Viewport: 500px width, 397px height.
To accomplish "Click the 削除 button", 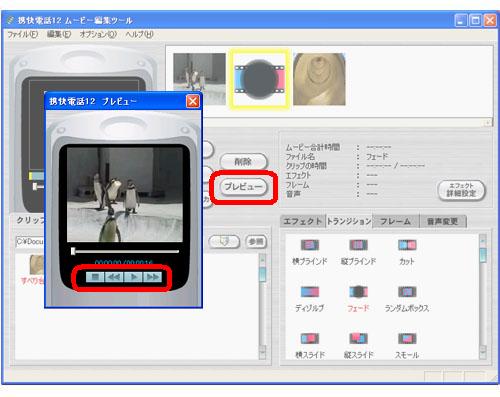I will (x=243, y=162).
